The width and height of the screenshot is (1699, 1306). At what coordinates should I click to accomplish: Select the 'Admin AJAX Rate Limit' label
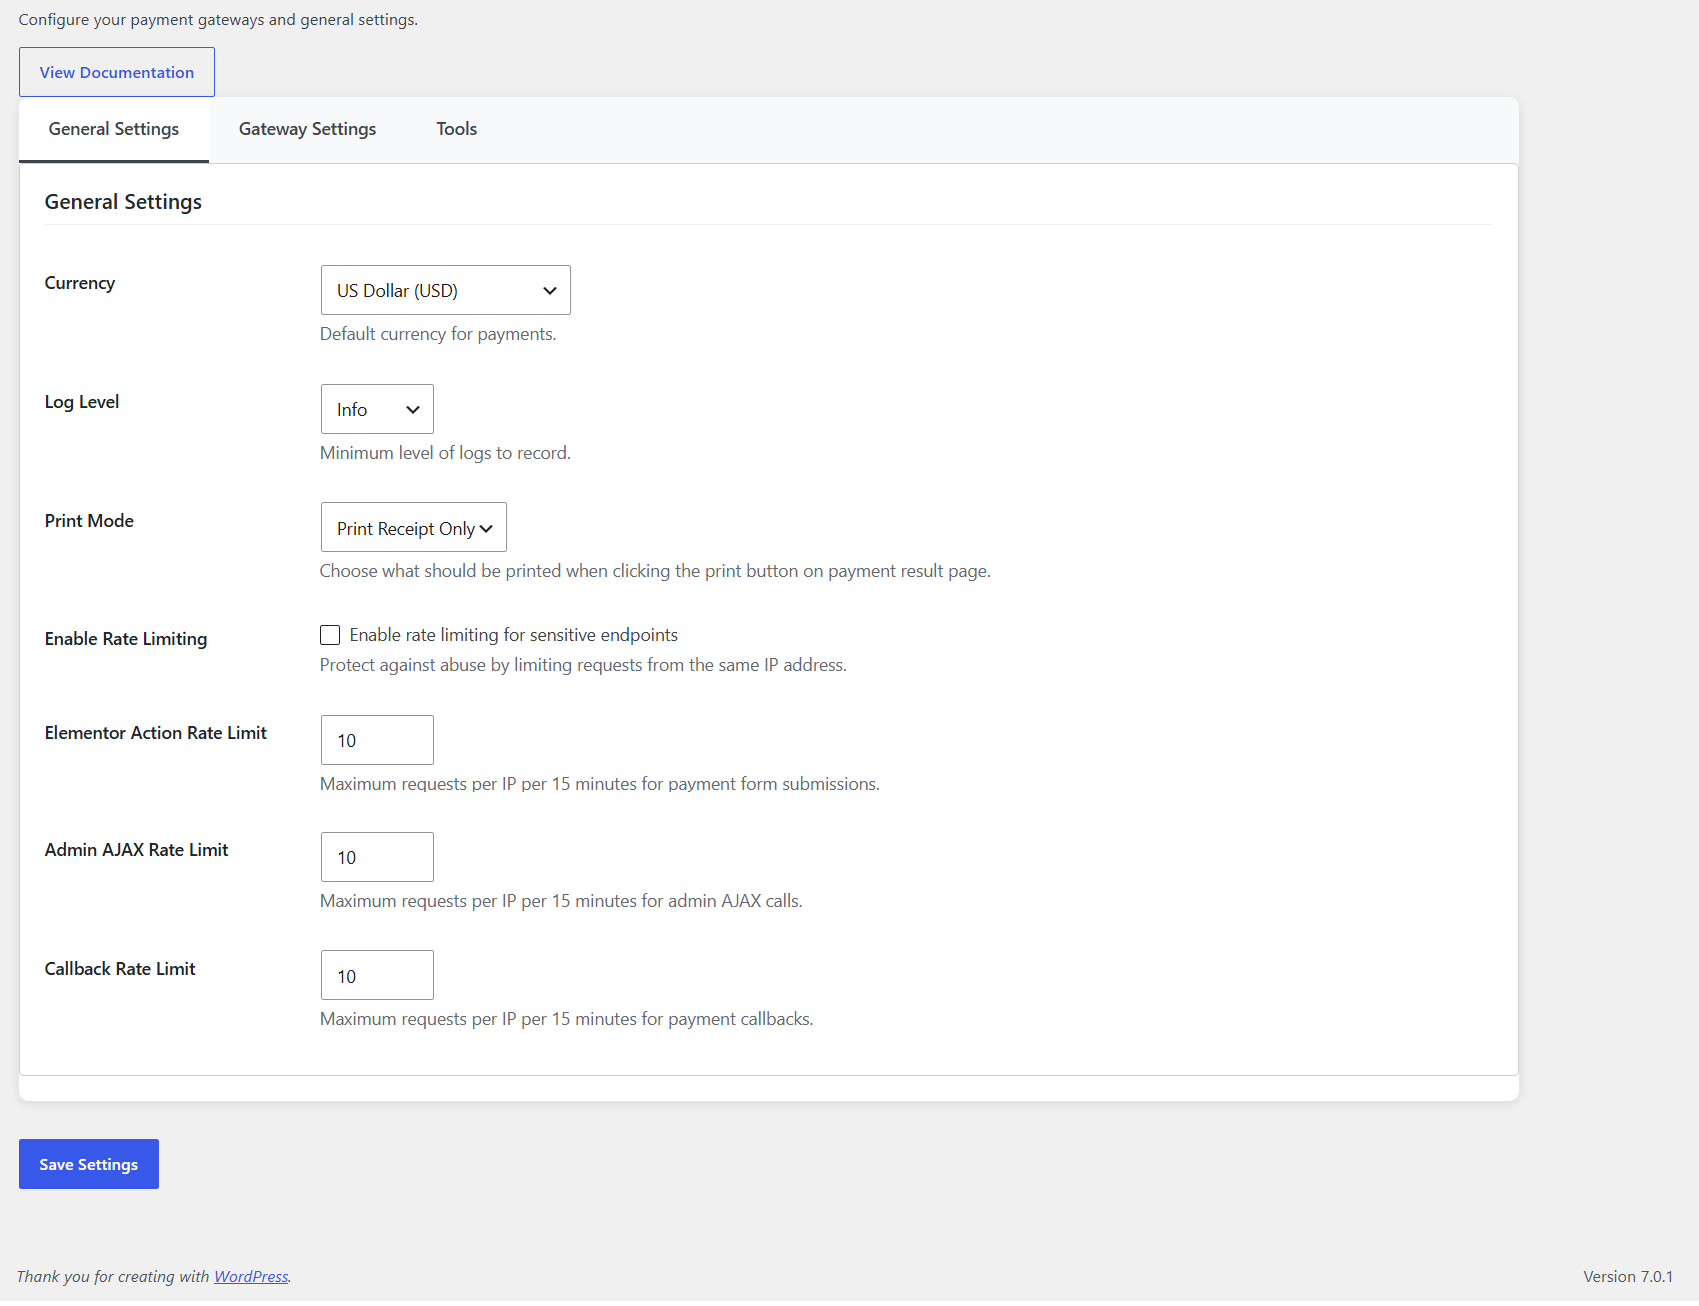point(137,850)
